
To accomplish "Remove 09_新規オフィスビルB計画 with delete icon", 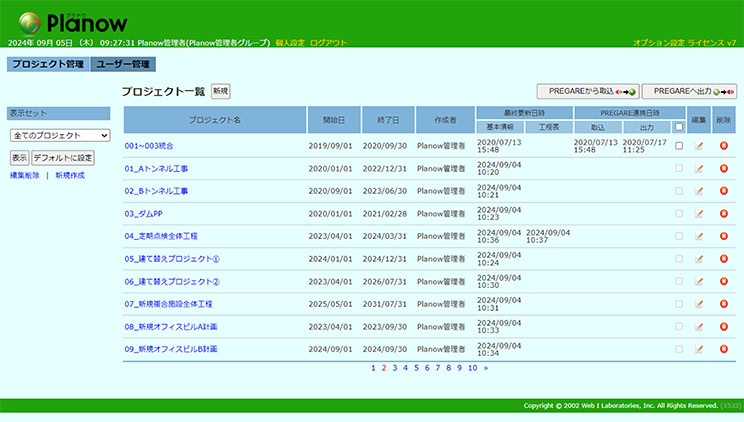I will (x=723, y=349).
